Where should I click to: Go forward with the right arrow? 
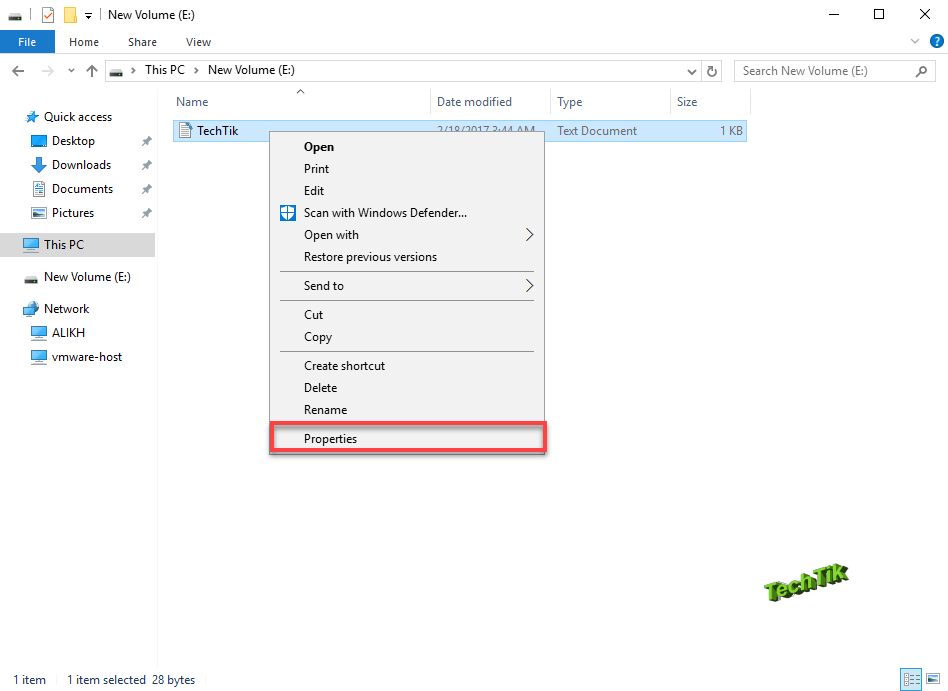[48, 71]
